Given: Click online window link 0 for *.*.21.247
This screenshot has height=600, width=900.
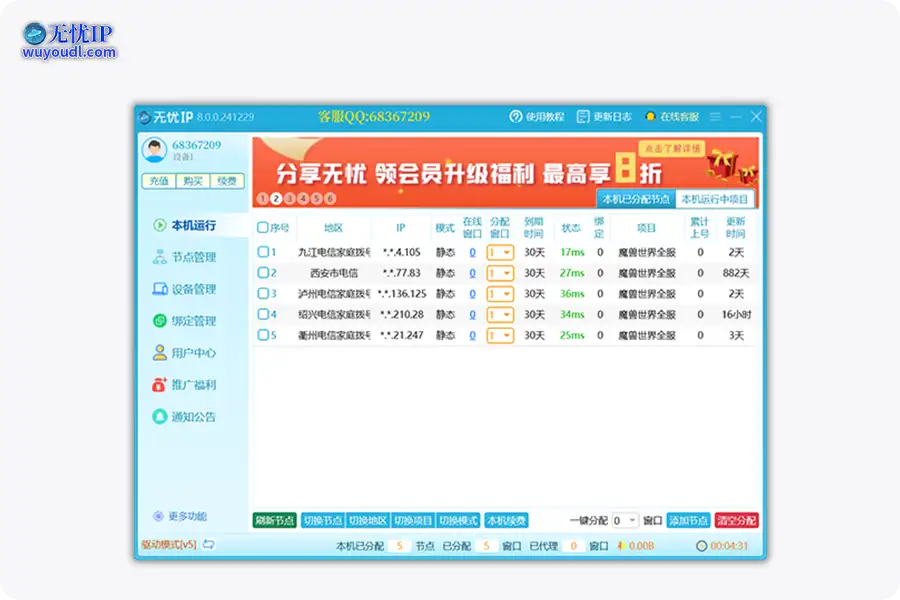Looking at the screenshot, I should point(472,335).
